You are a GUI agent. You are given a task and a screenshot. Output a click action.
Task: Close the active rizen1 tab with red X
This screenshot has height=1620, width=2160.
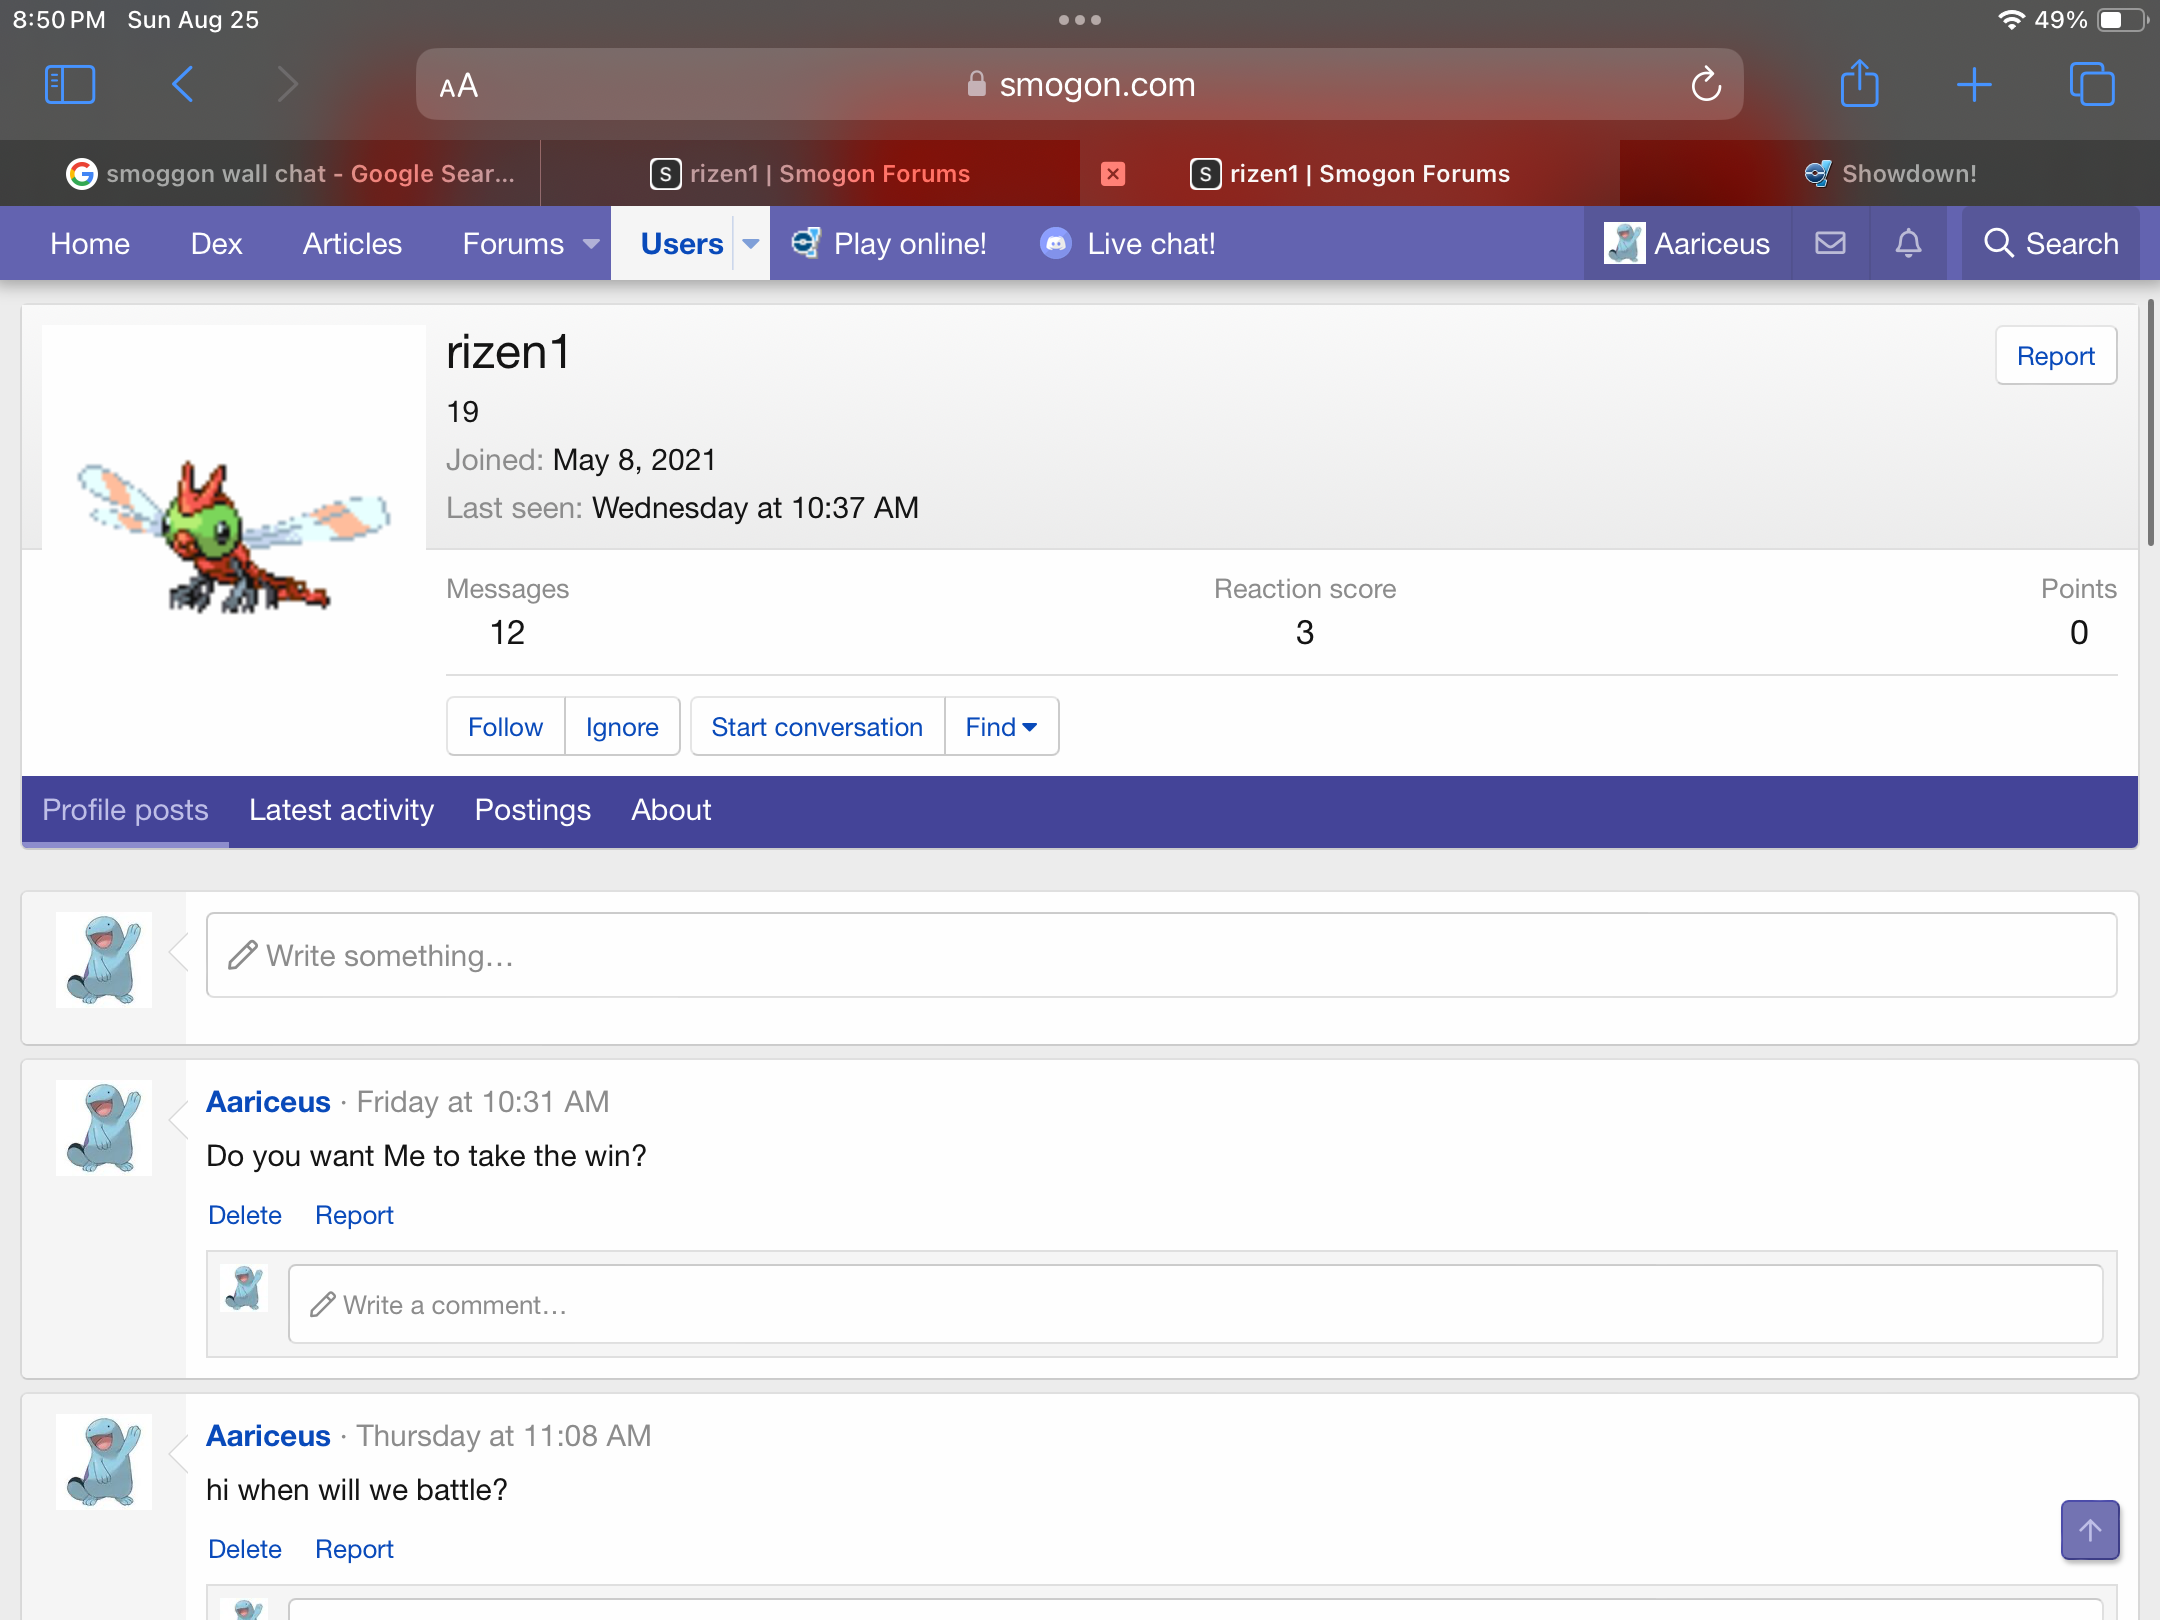(x=1113, y=174)
